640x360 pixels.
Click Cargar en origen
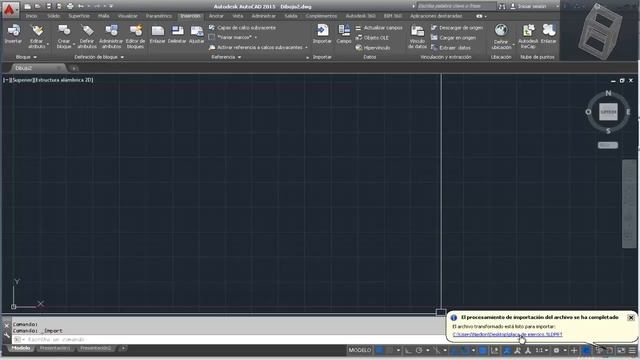[x=453, y=38]
